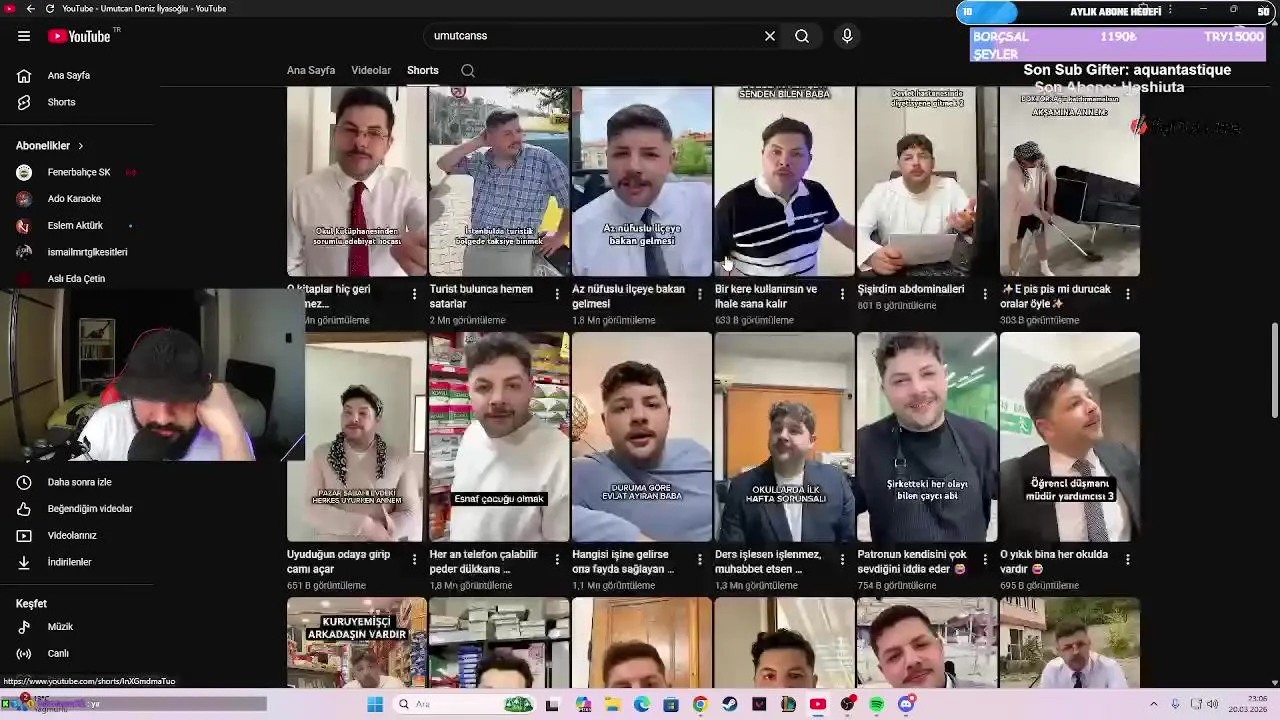Open 'Şişirdim abdominalleri' title
Screen dimensions: 1280x720
(911, 289)
